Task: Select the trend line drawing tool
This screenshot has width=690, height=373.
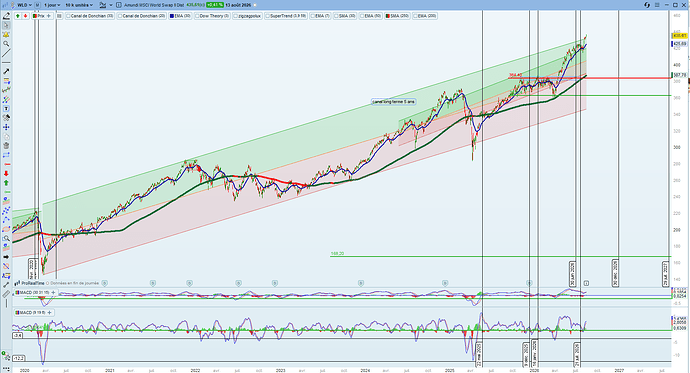Action: 6,53
